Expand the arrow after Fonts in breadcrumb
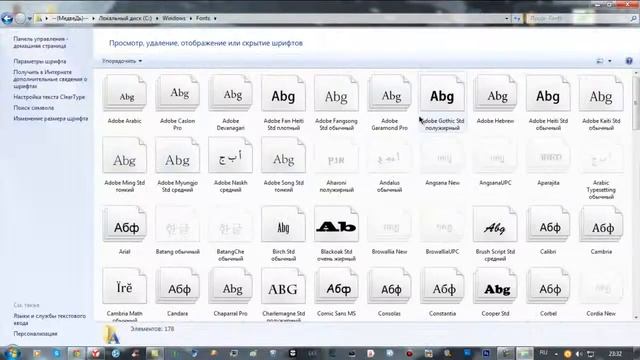Viewport: 640px width, 360px height. [215, 18]
